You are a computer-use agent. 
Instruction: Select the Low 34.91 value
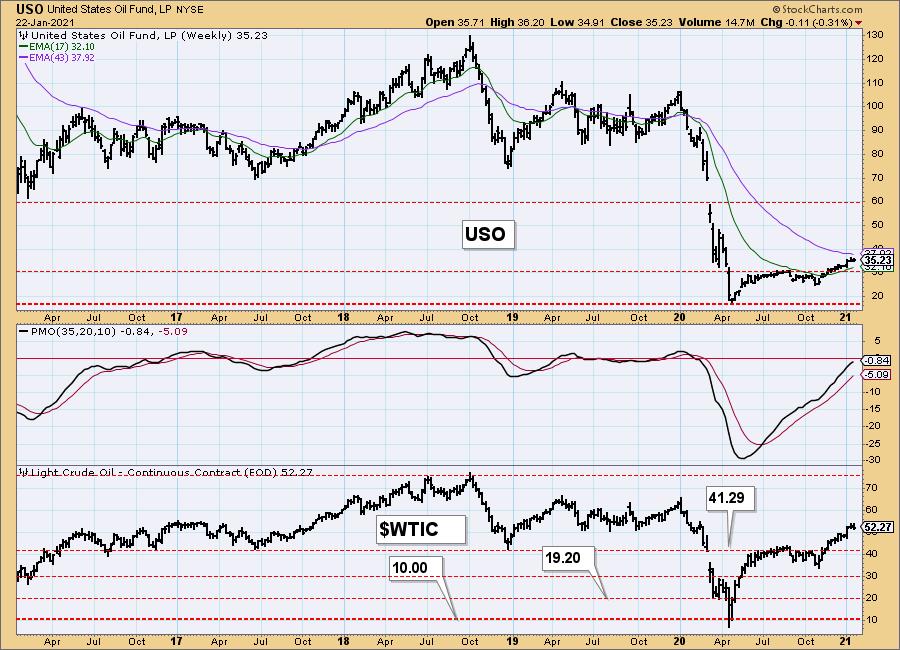[577, 22]
